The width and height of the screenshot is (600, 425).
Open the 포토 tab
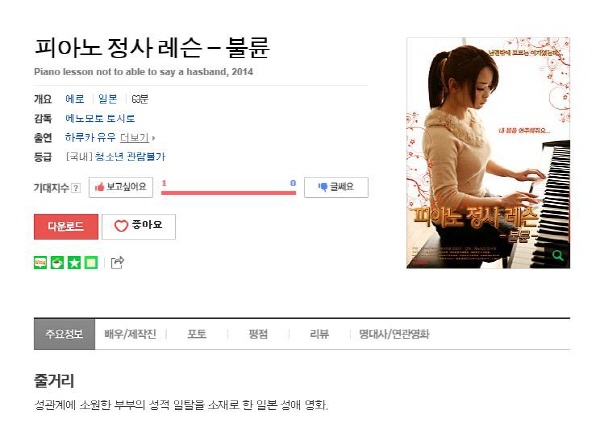pyautogui.click(x=197, y=334)
